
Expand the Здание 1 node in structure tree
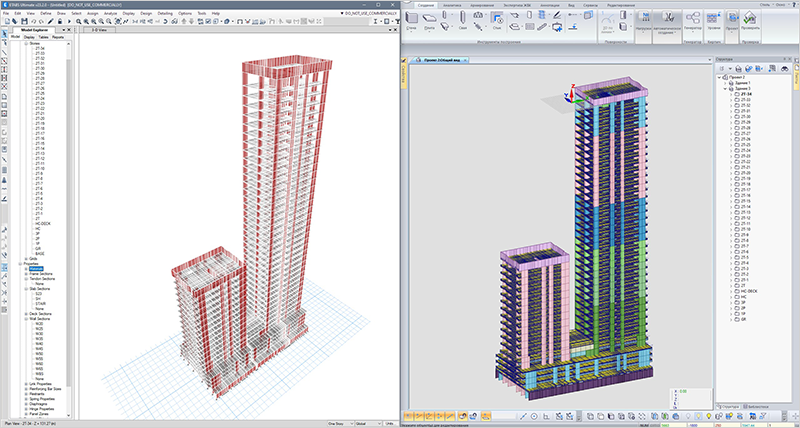(726, 83)
